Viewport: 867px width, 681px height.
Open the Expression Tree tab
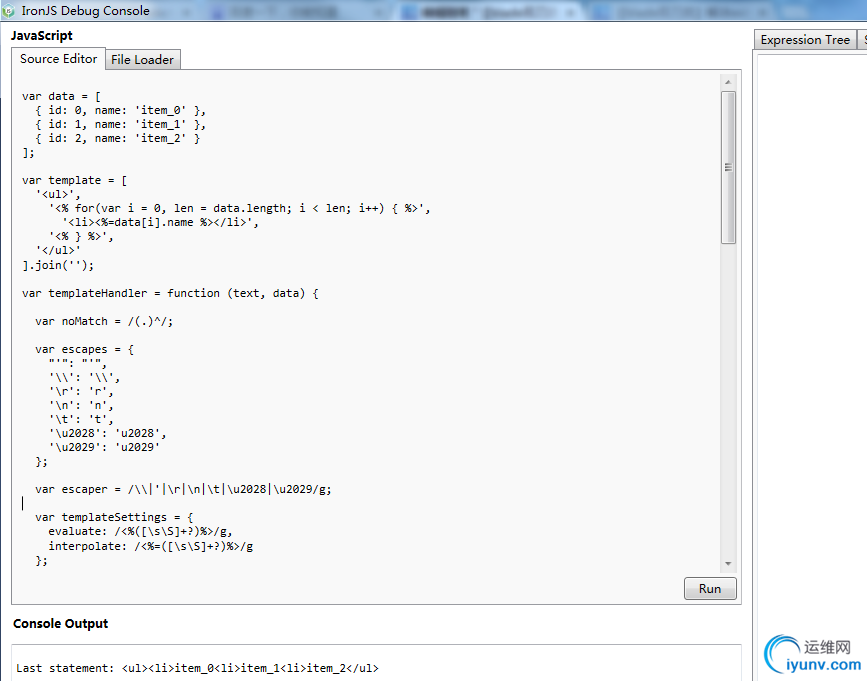pyautogui.click(x=805, y=40)
